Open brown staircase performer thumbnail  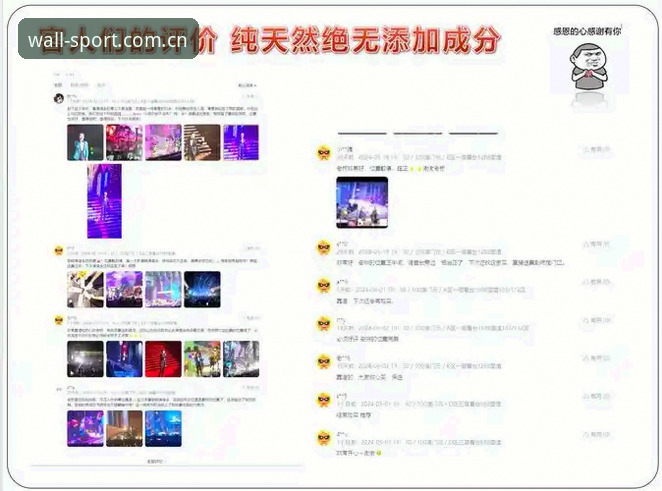[202, 142]
